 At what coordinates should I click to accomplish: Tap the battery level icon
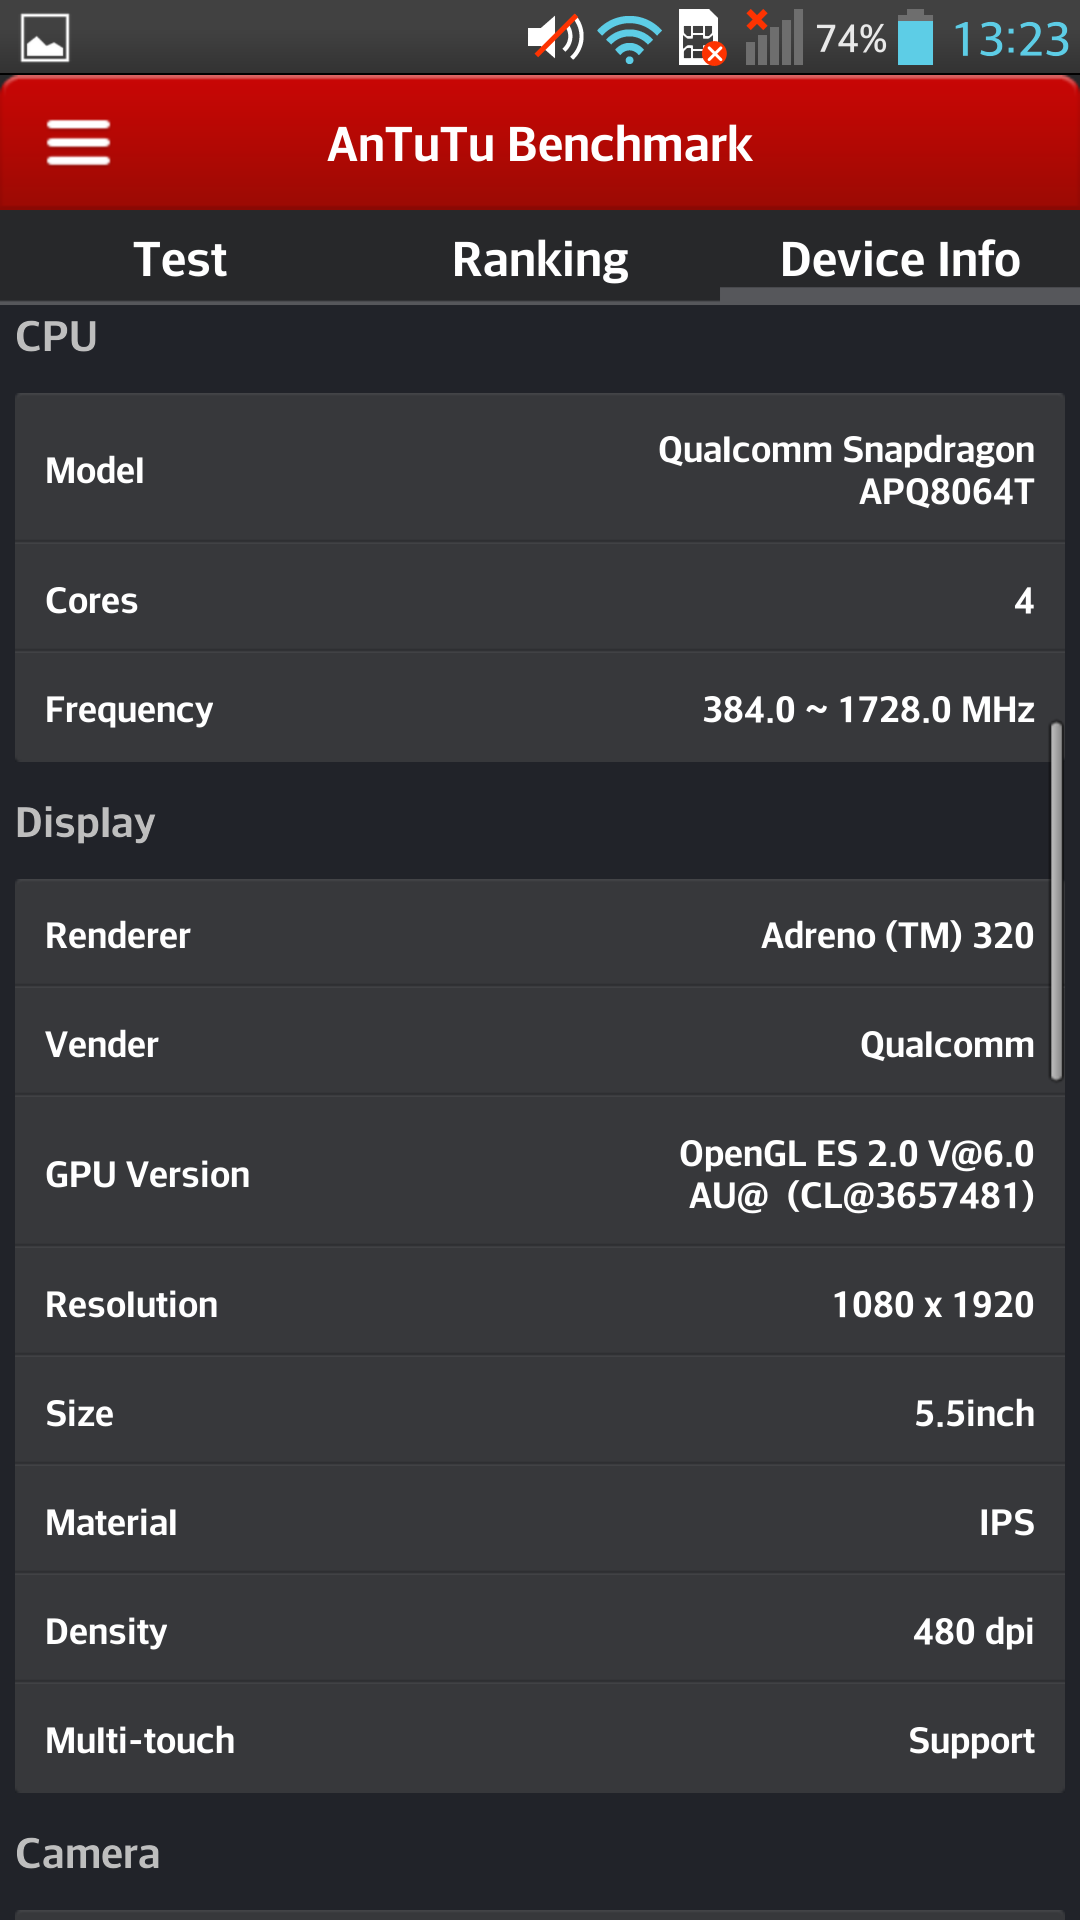tap(915, 38)
